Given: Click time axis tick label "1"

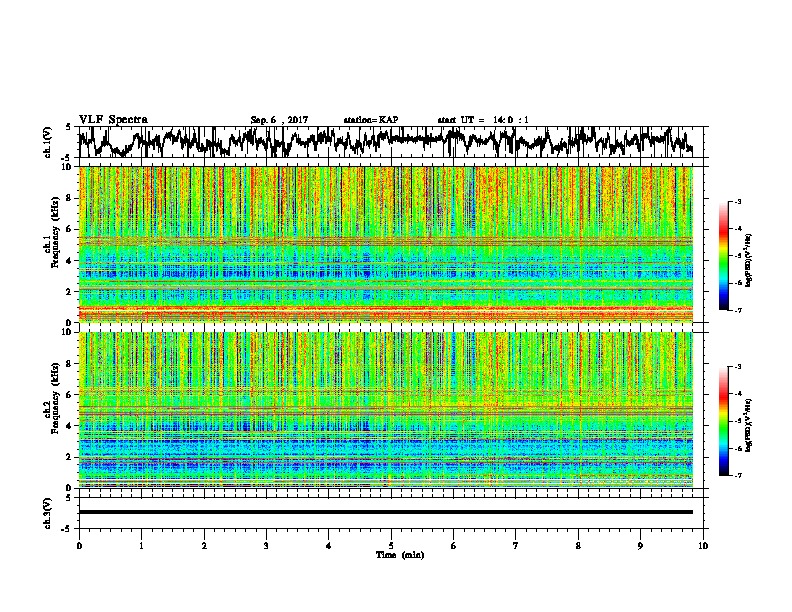Looking at the screenshot, I should click(x=141, y=546).
